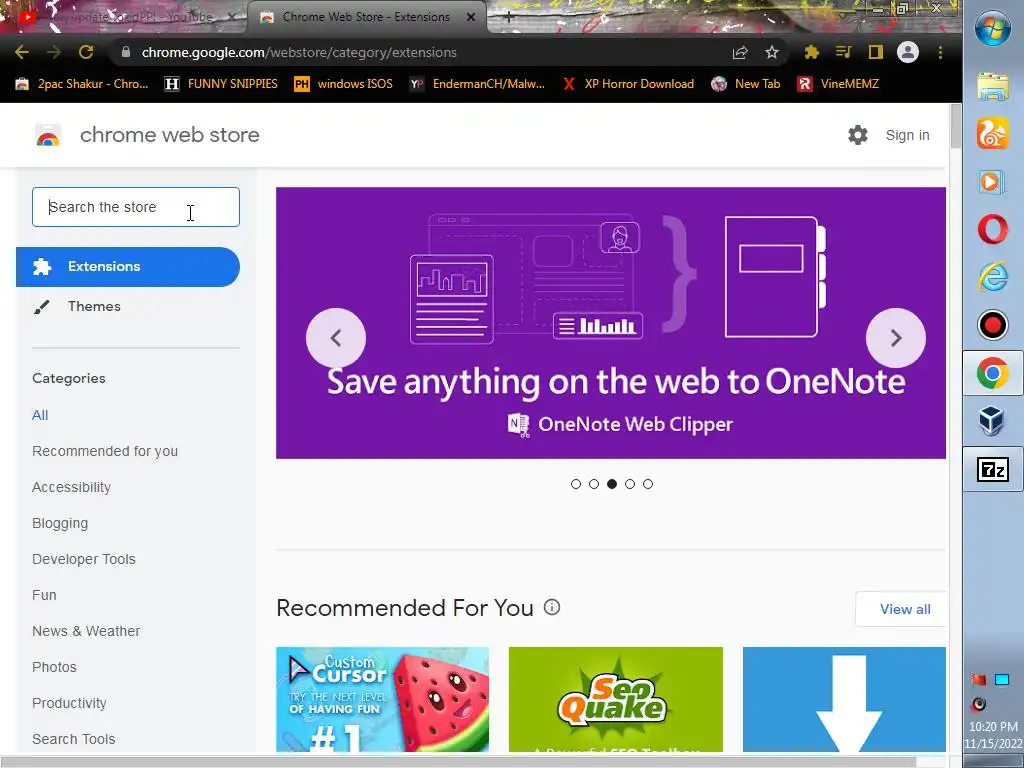
Task: Choose the Developer Tools category
Action: coord(84,559)
